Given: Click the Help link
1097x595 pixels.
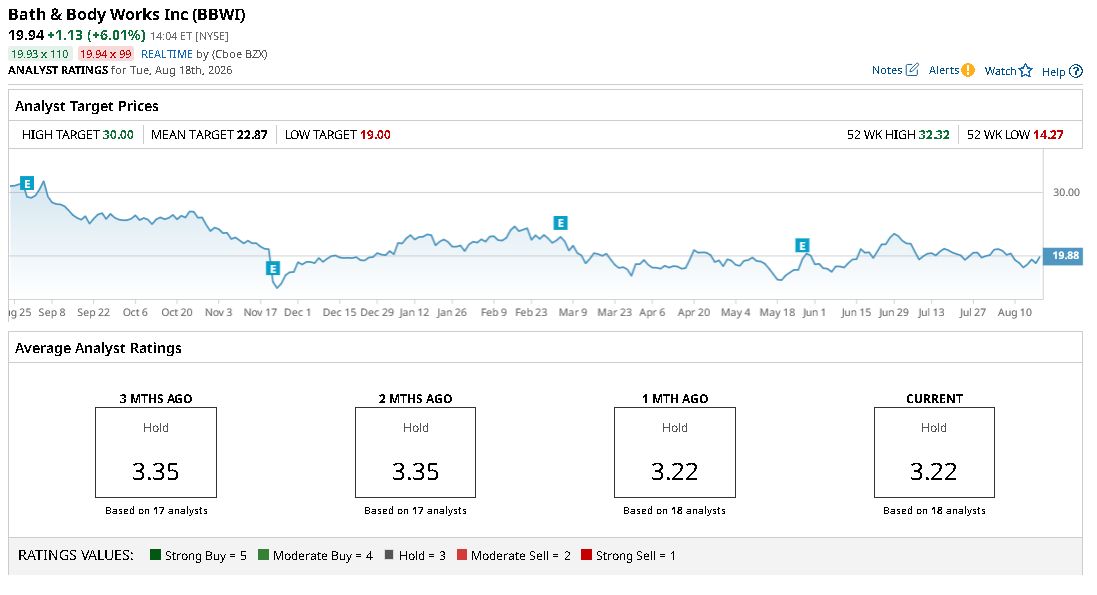Looking at the screenshot, I should [x=1053, y=71].
